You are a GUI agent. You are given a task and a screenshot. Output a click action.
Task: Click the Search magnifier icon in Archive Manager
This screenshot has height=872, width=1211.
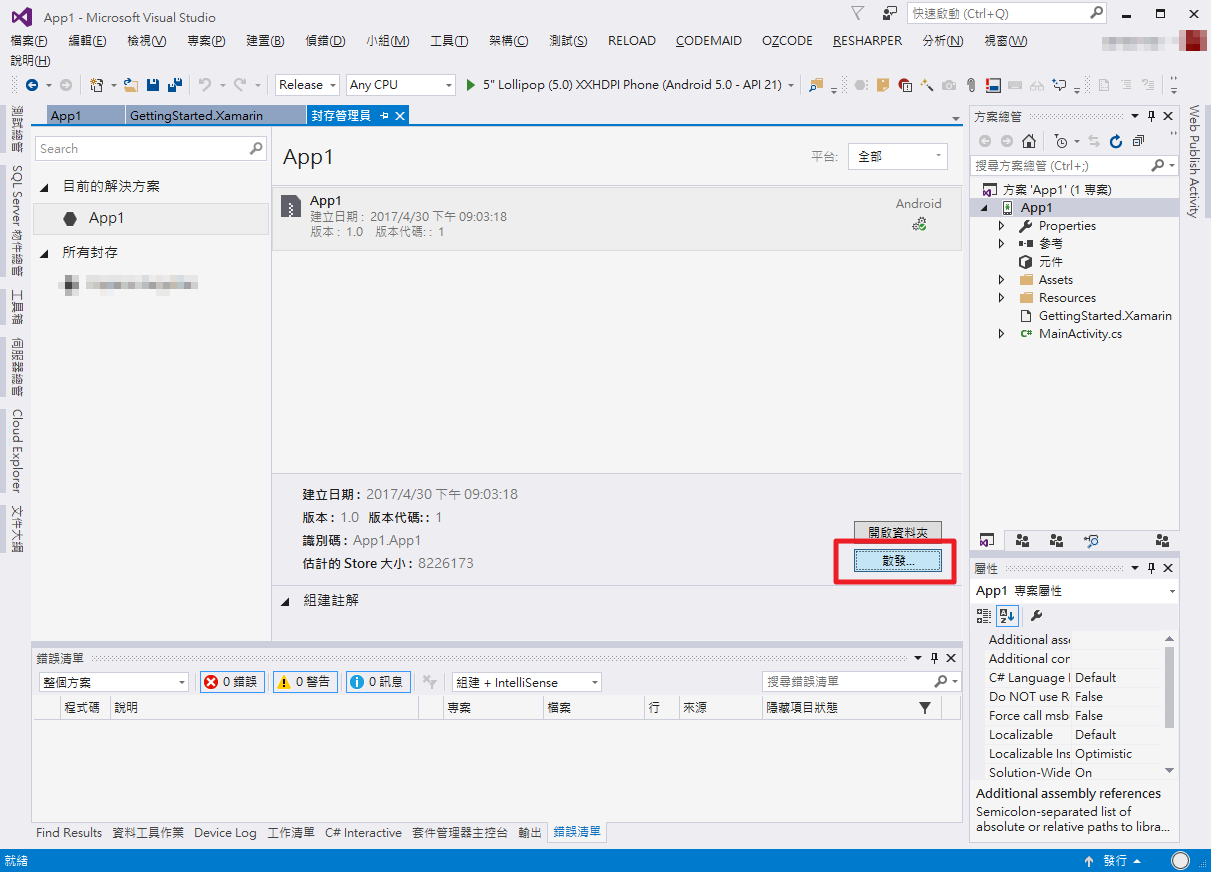[x=256, y=149]
